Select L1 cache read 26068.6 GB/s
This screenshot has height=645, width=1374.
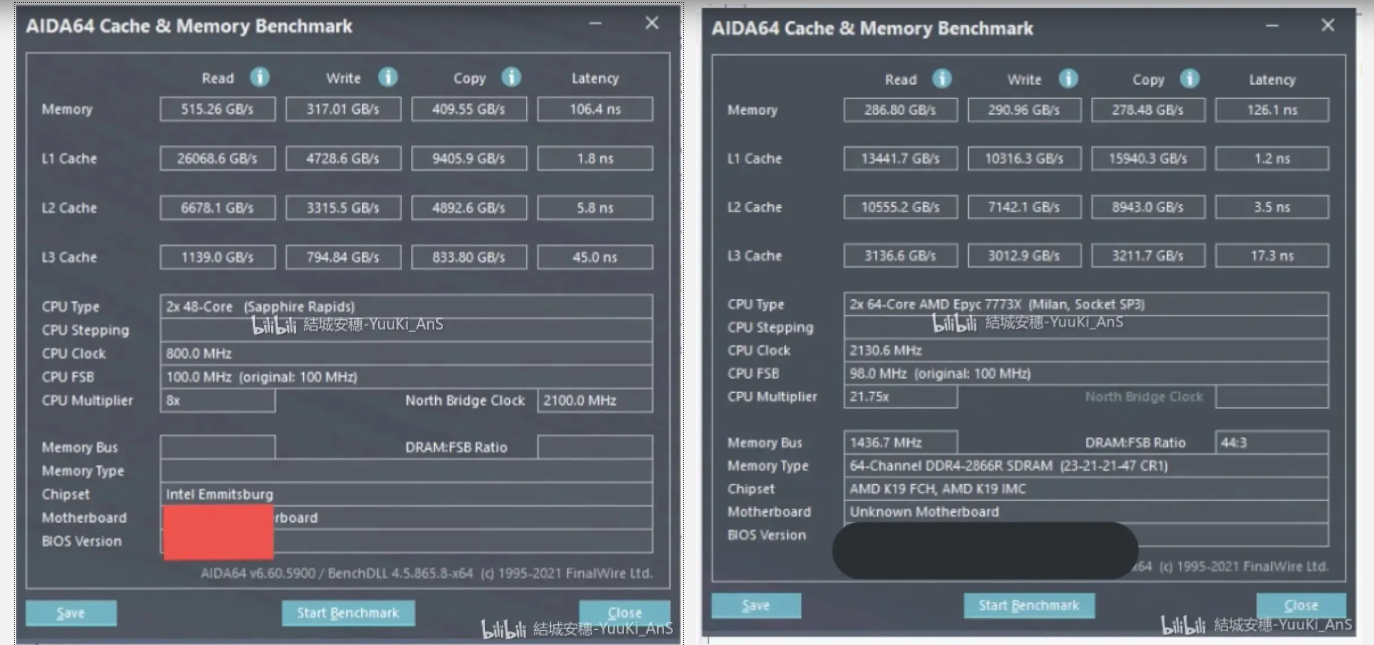[x=218, y=158]
